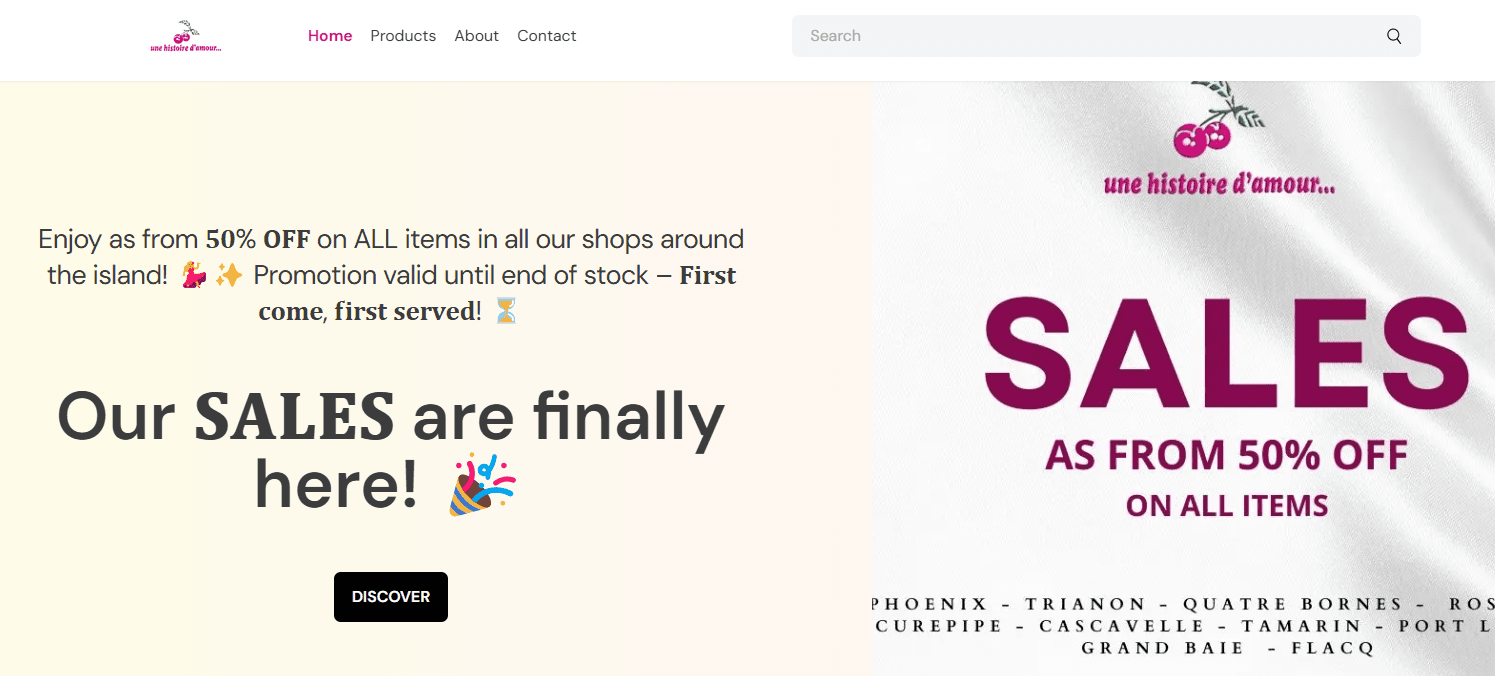
Task: Click the Our SALES are finally here heading
Action: pyautogui.click(x=391, y=450)
